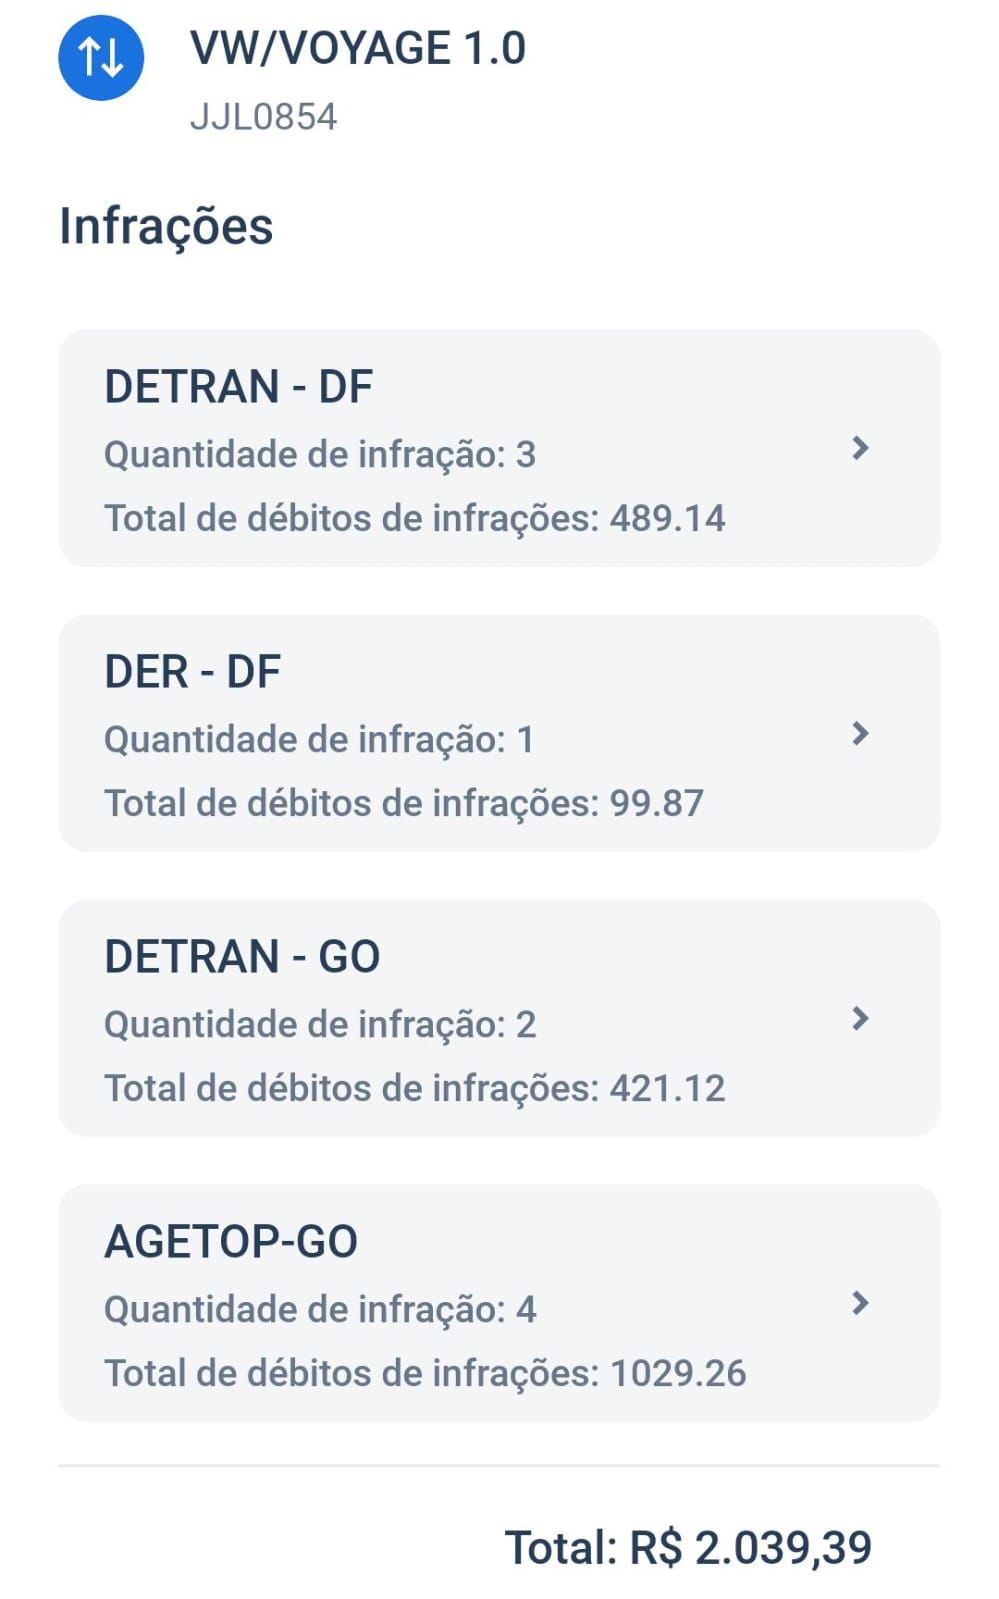
Task: Click the 421.12 debit total line
Action: click(x=415, y=1089)
